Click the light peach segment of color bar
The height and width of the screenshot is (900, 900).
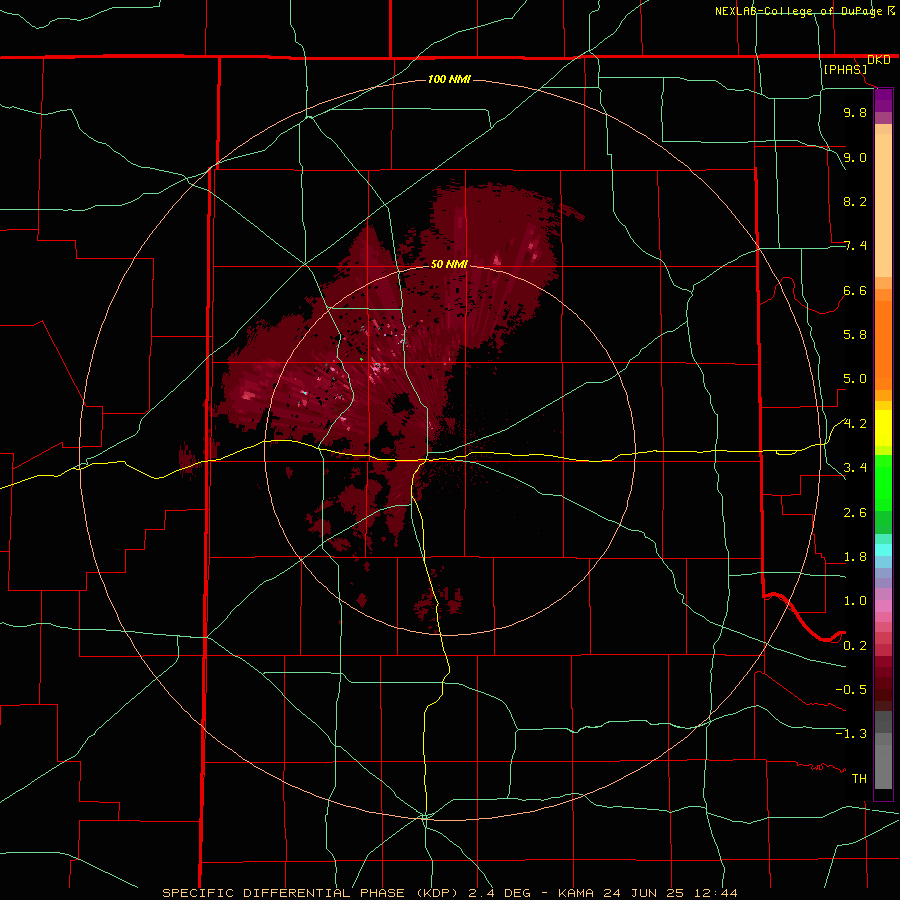883,205
